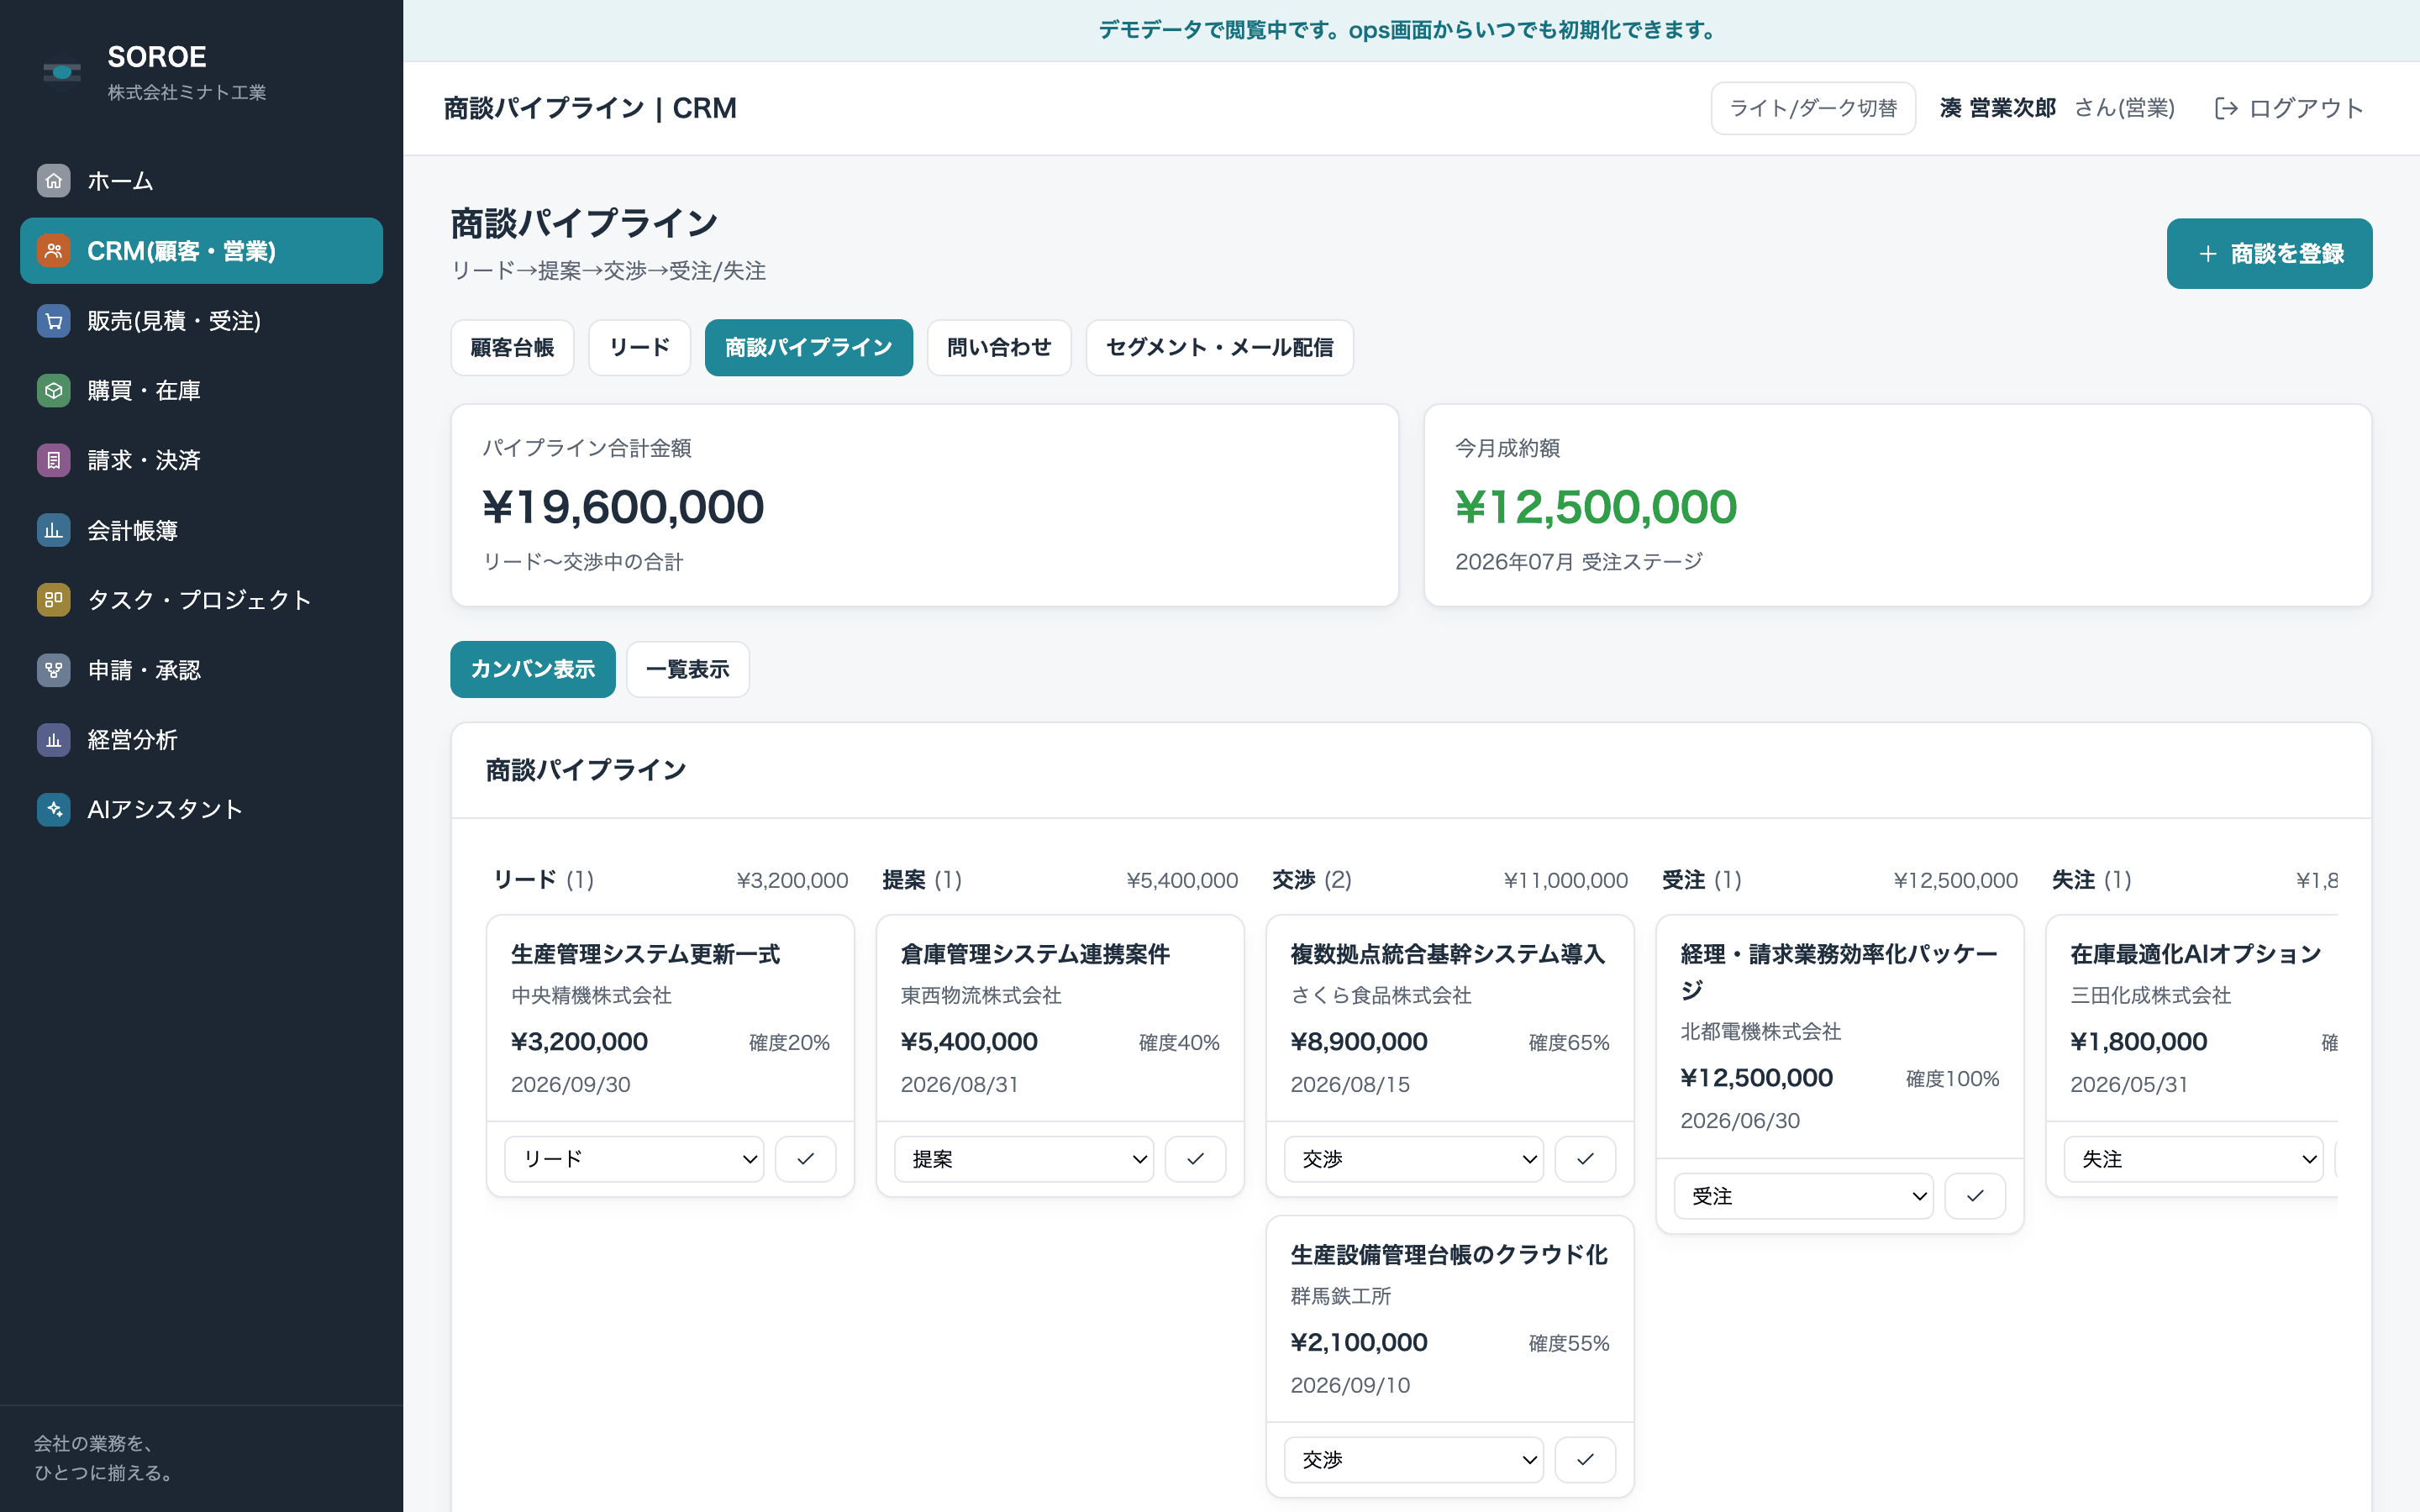
Task: Open 会計帳簿 sidebar menu
Action: tap(201, 530)
